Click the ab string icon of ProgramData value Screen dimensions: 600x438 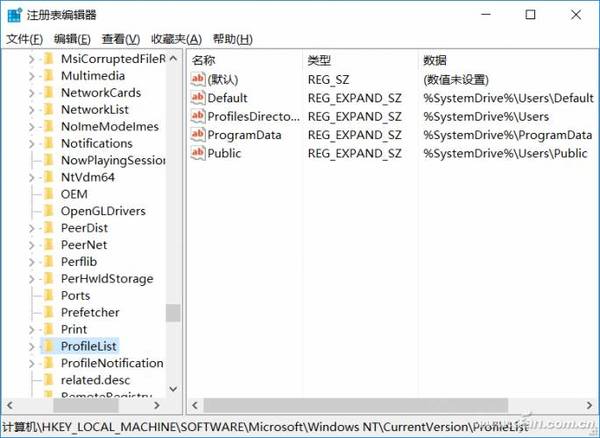198,135
